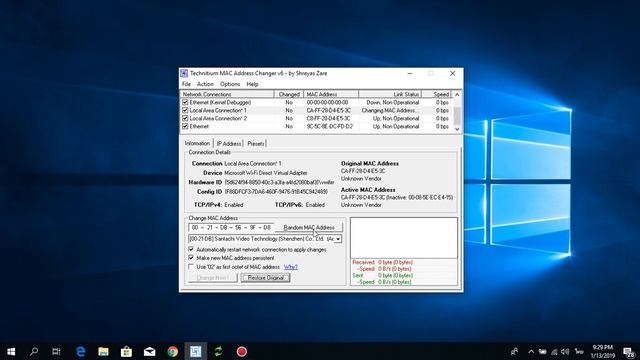Open the Windows Start menu

click(11, 351)
